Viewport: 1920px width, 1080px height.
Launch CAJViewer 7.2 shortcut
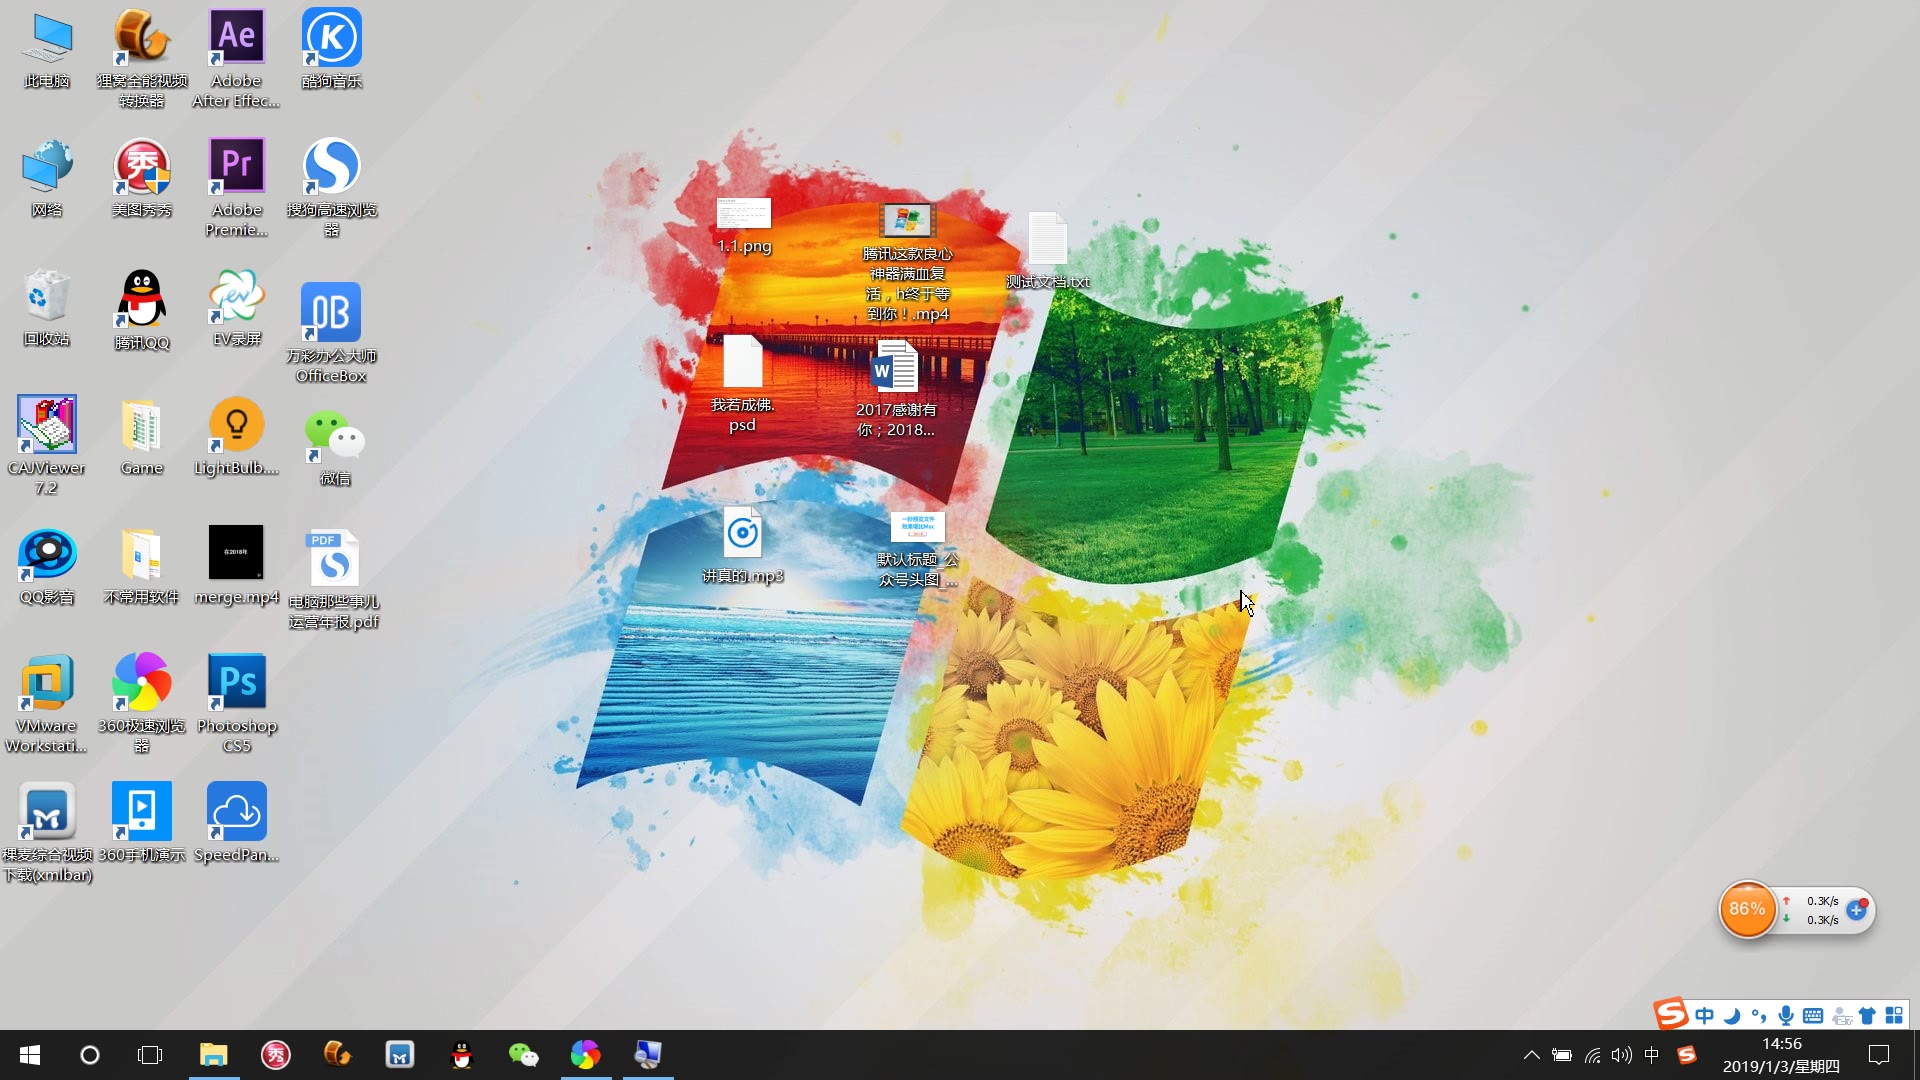47,445
